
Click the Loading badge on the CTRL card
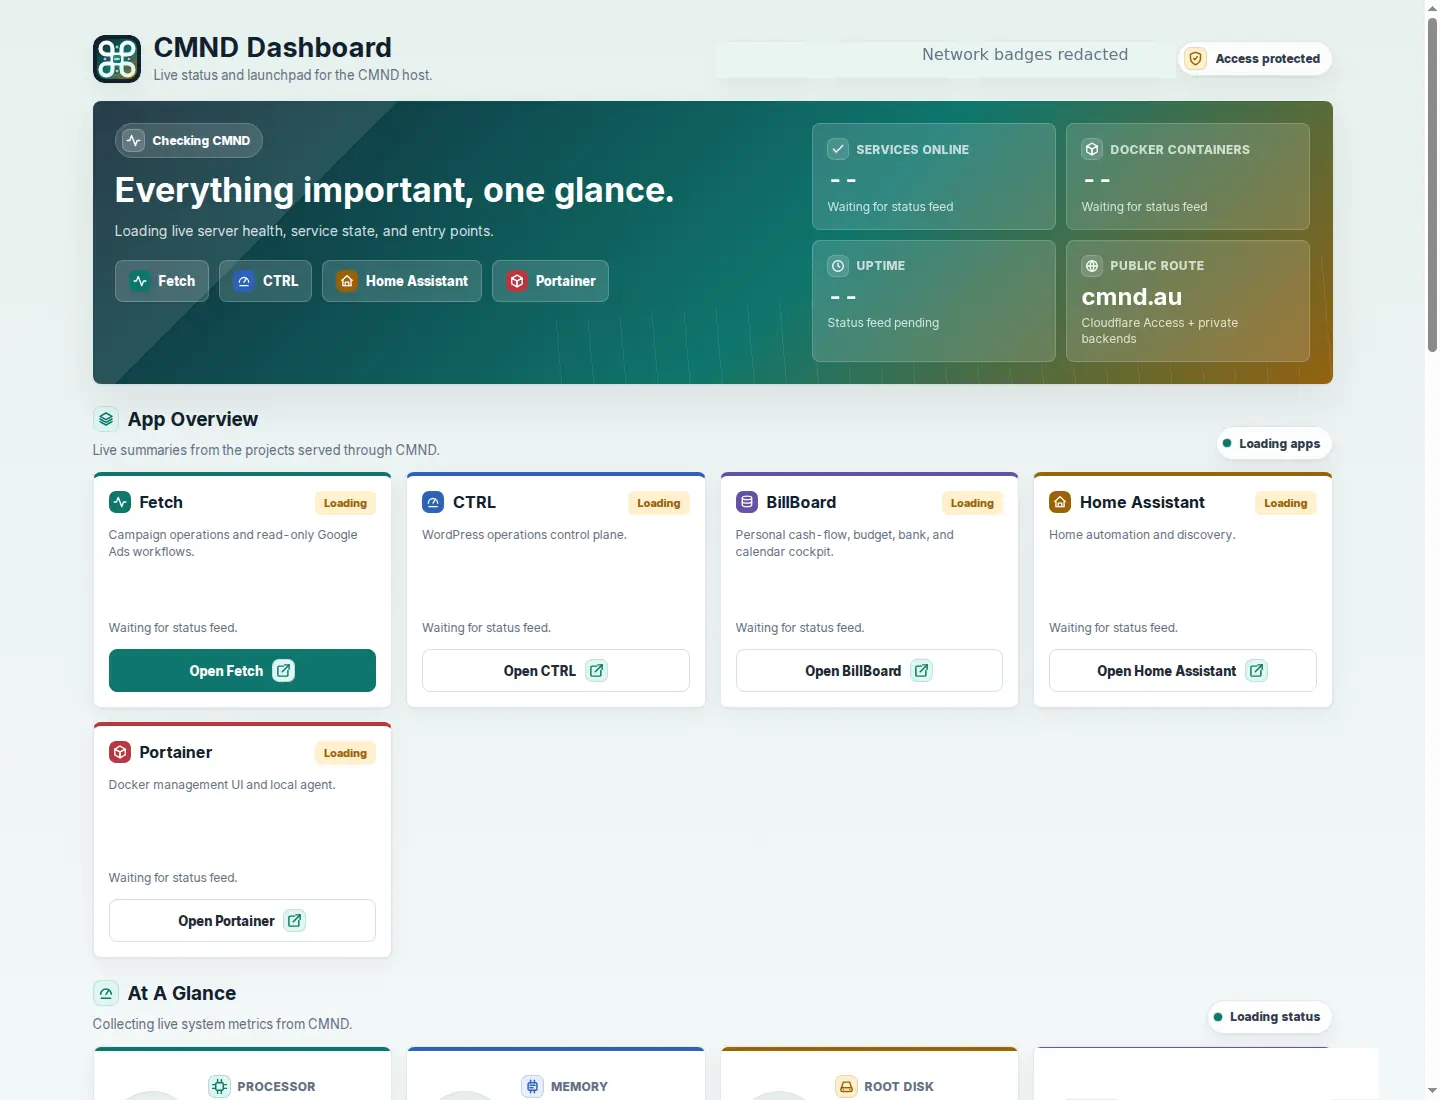click(x=659, y=503)
